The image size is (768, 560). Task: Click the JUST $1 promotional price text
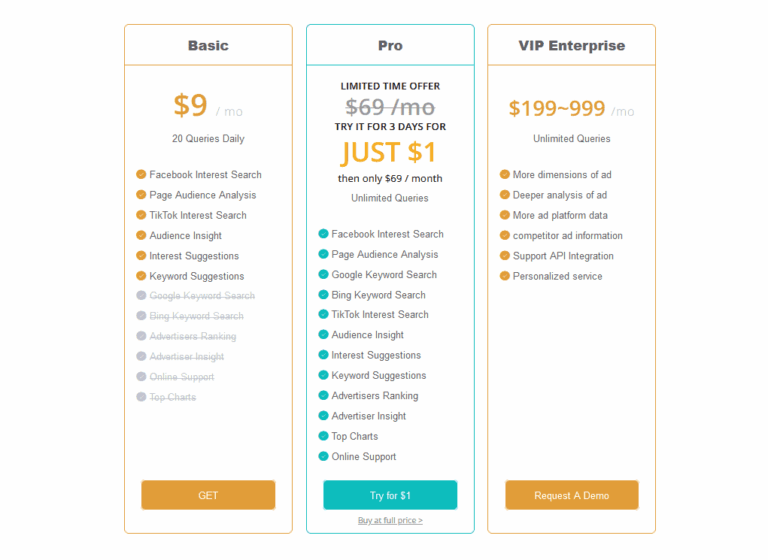(x=389, y=152)
